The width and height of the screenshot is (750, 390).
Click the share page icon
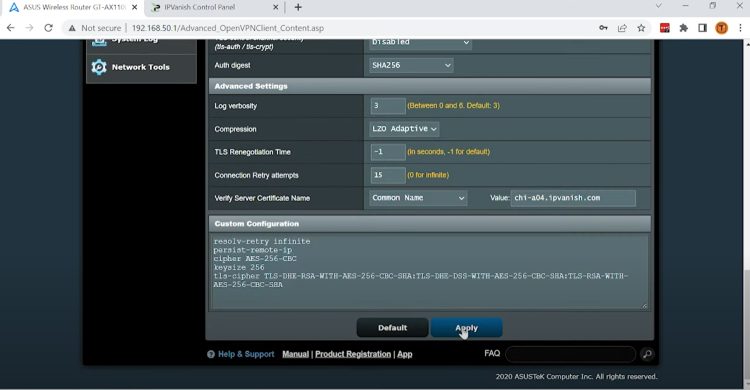click(x=622, y=28)
